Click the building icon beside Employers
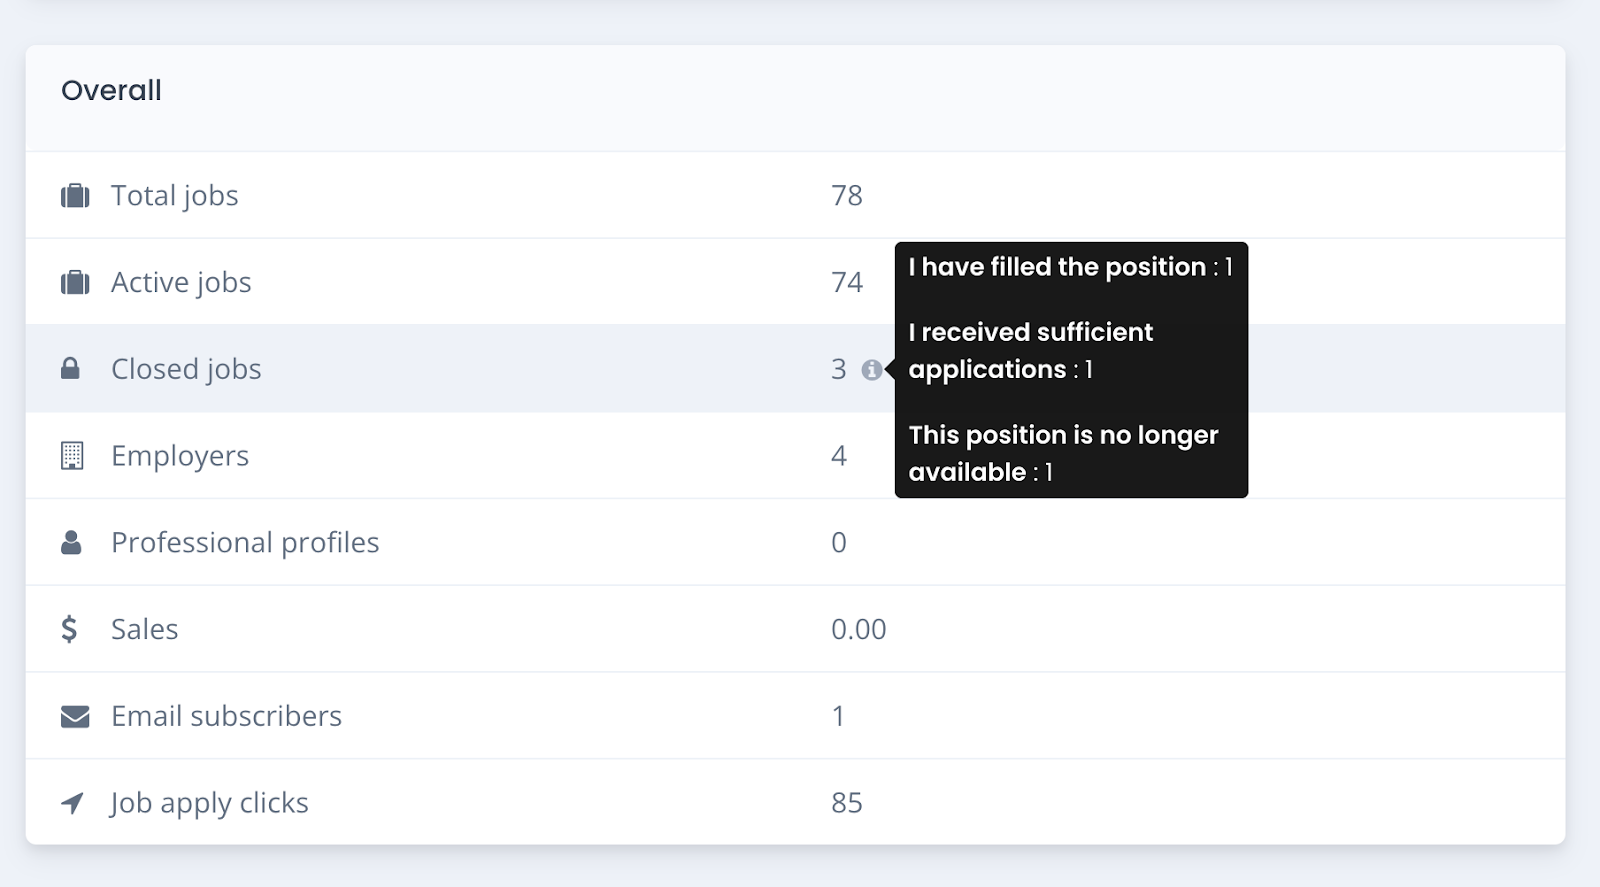Image resolution: width=1600 pixels, height=887 pixels. coord(72,455)
